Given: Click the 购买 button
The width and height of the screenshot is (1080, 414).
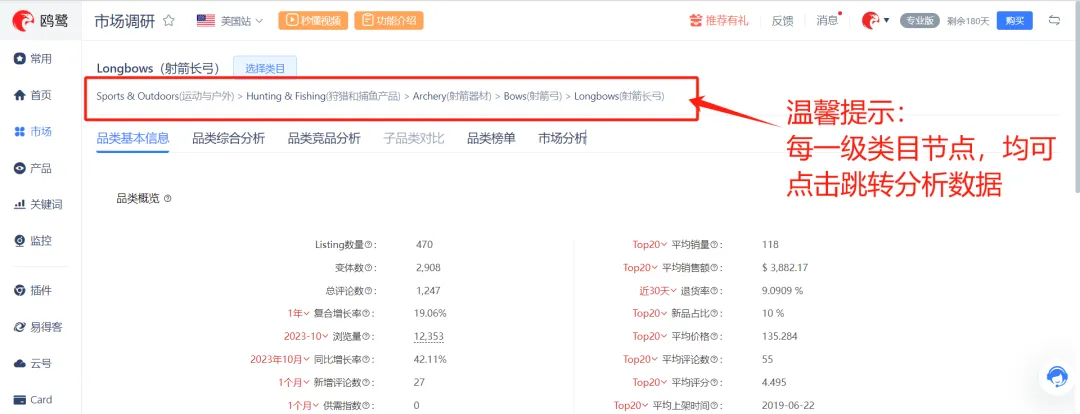Looking at the screenshot, I should coord(1015,21).
